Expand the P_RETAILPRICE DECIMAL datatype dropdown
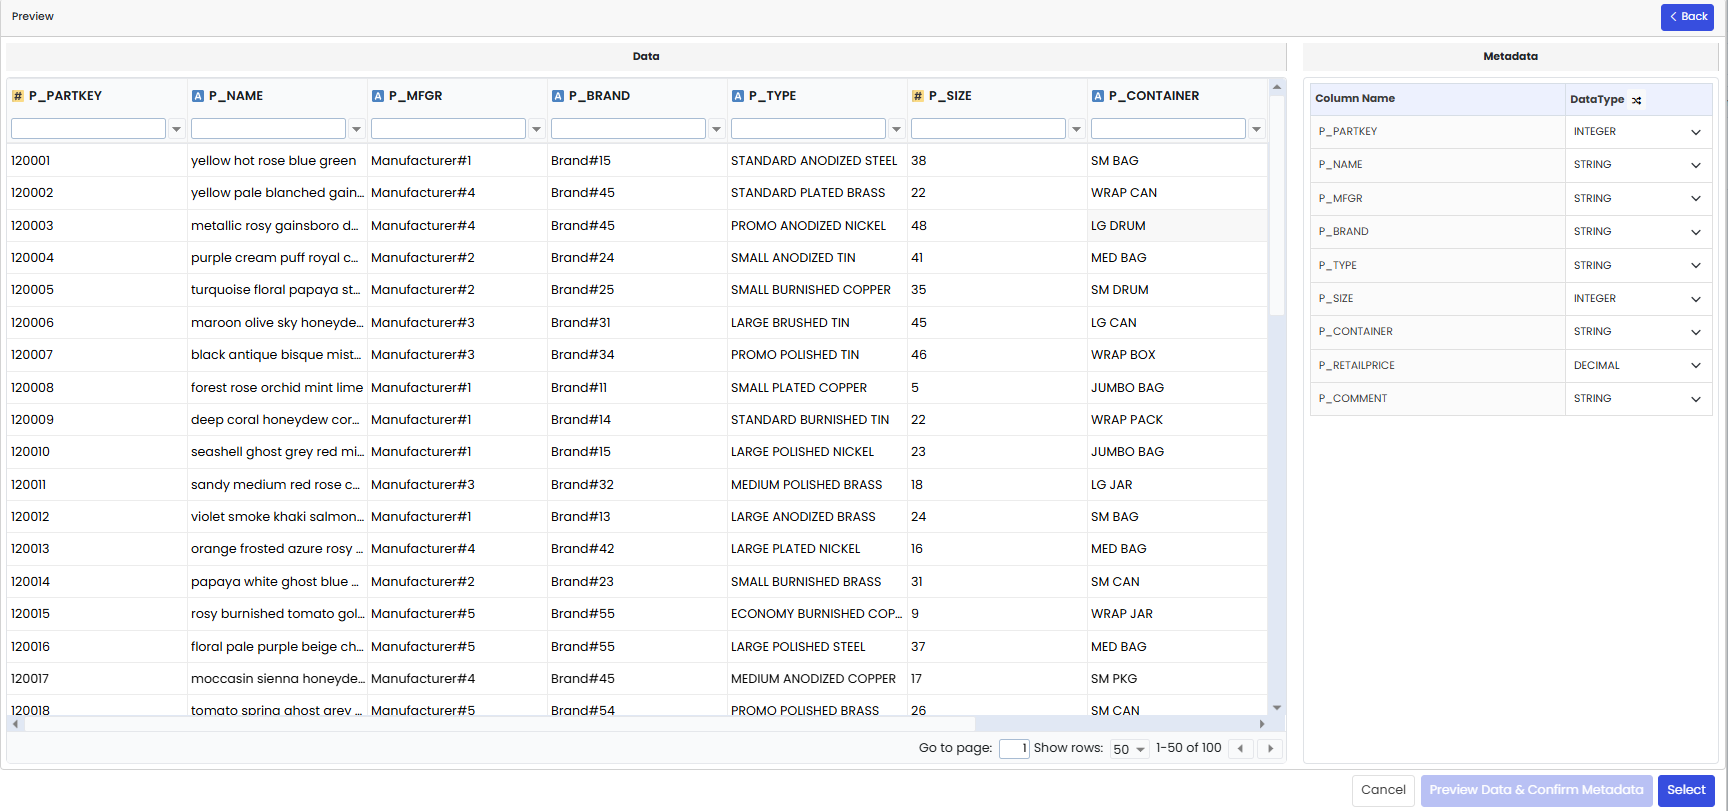The width and height of the screenshot is (1728, 811). point(1696,366)
